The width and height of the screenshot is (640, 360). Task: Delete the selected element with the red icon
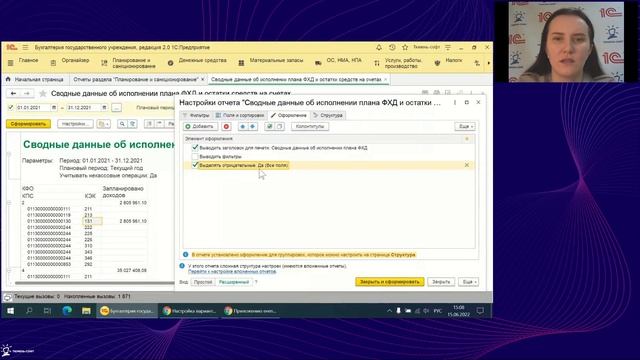(x=227, y=127)
